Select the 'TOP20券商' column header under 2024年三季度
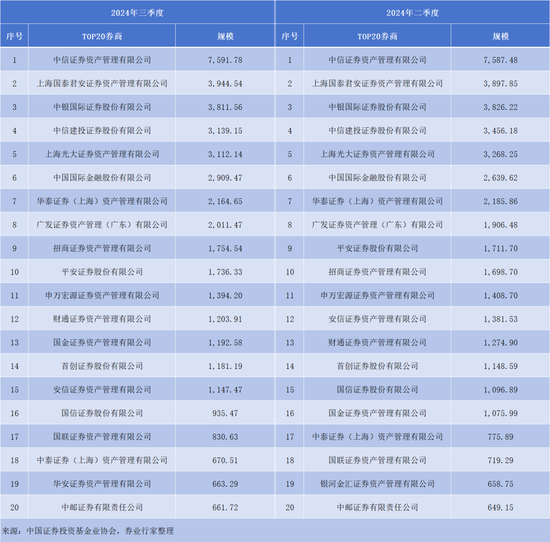The width and height of the screenshot is (550, 542). (102, 36)
